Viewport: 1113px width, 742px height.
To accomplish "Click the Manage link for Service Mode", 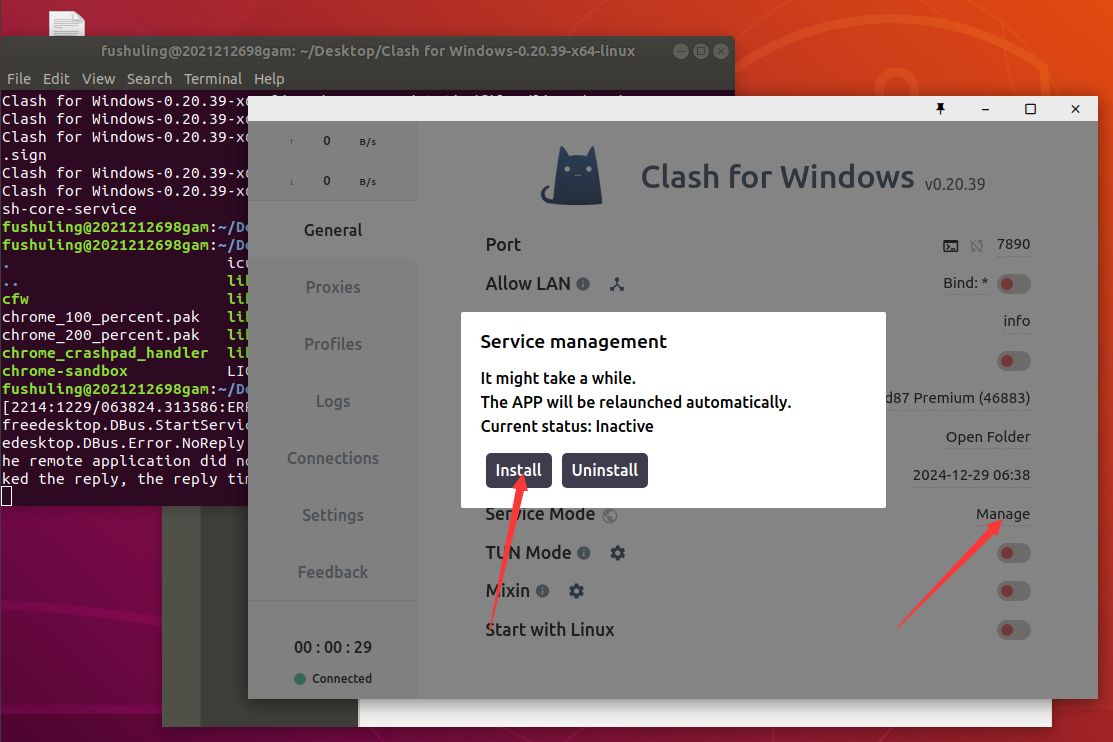I will tap(1002, 514).
